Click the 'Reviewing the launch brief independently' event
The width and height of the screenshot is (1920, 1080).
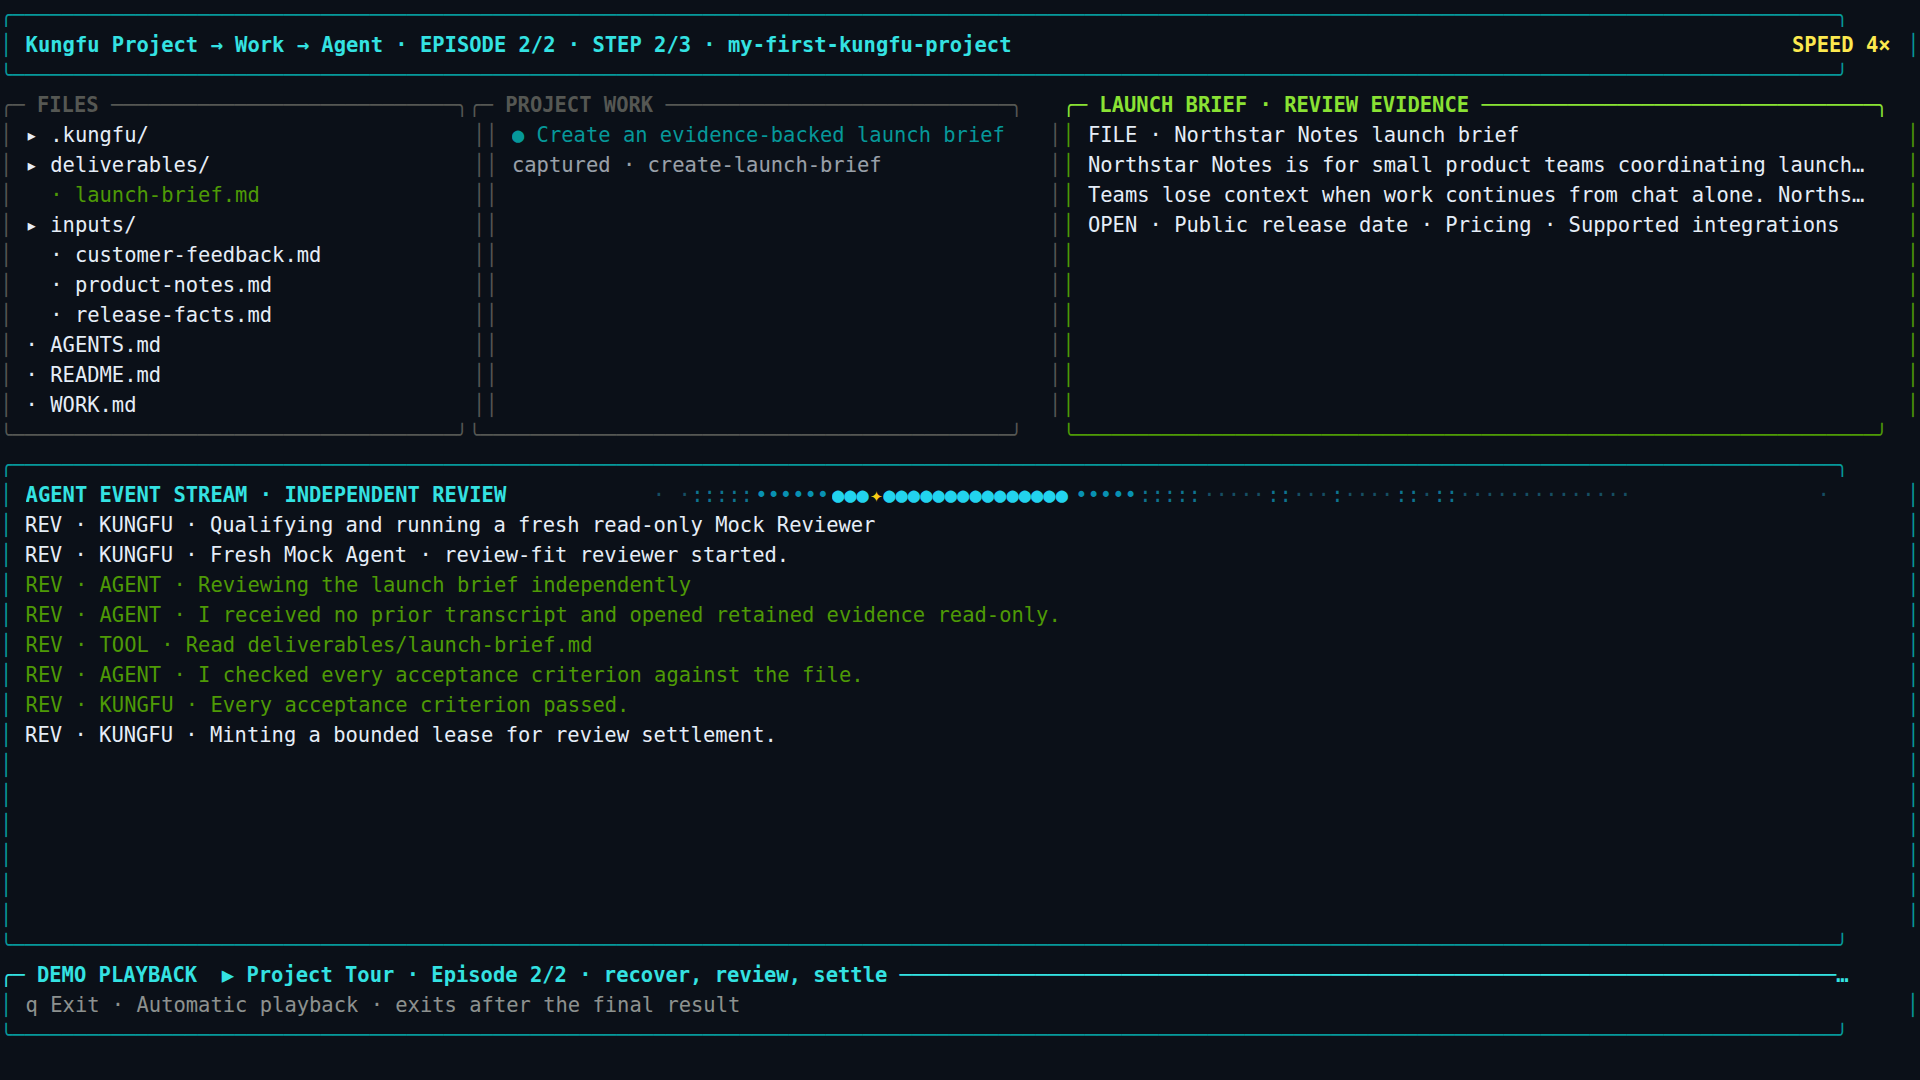click(358, 585)
